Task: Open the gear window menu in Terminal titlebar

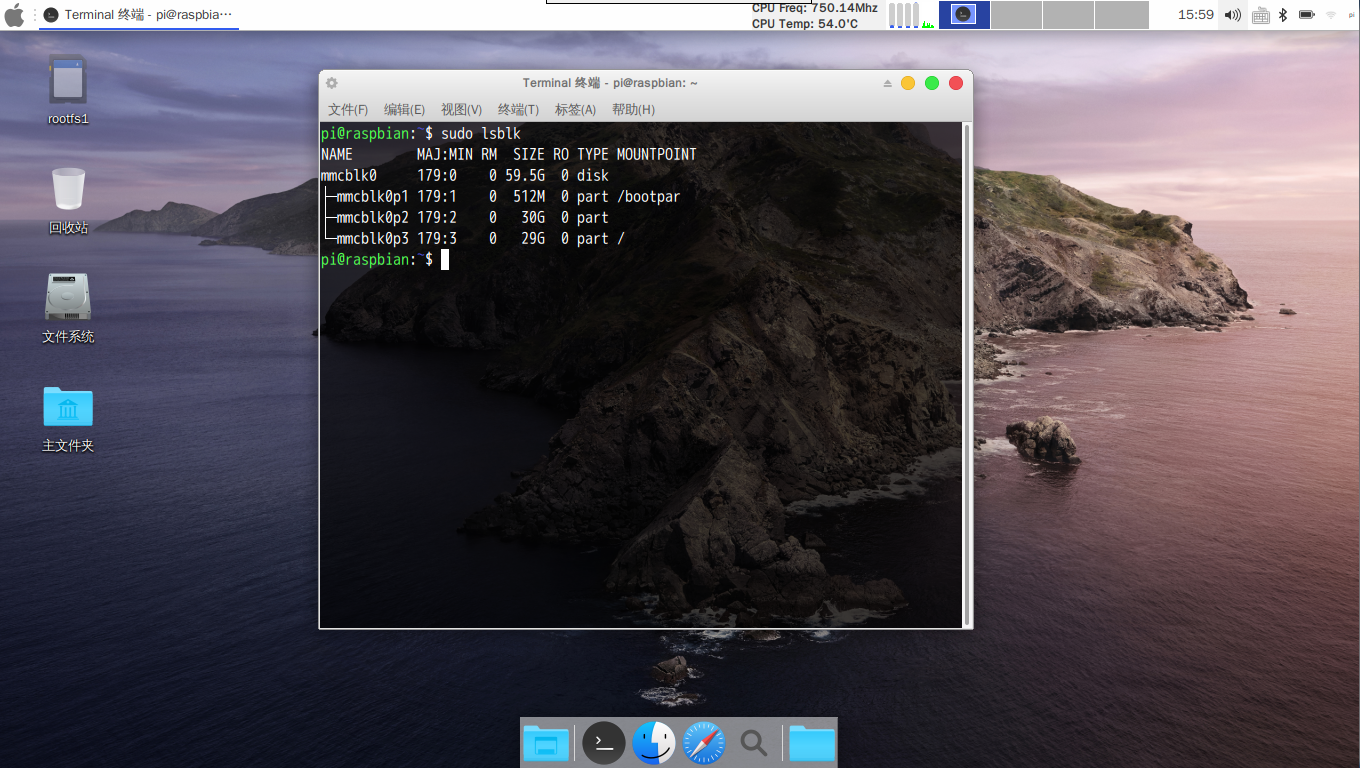Action: coord(332,83)
